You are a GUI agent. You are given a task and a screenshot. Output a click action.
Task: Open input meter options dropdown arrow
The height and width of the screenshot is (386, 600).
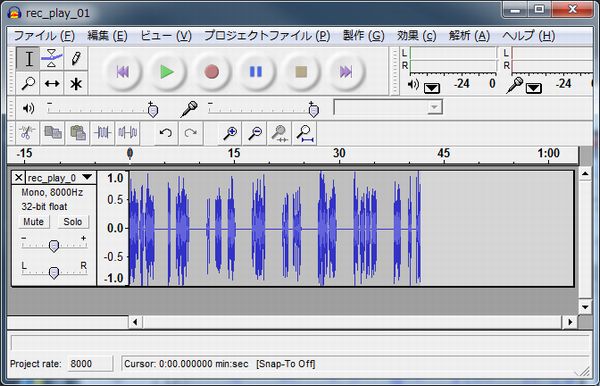coord(533,88)
